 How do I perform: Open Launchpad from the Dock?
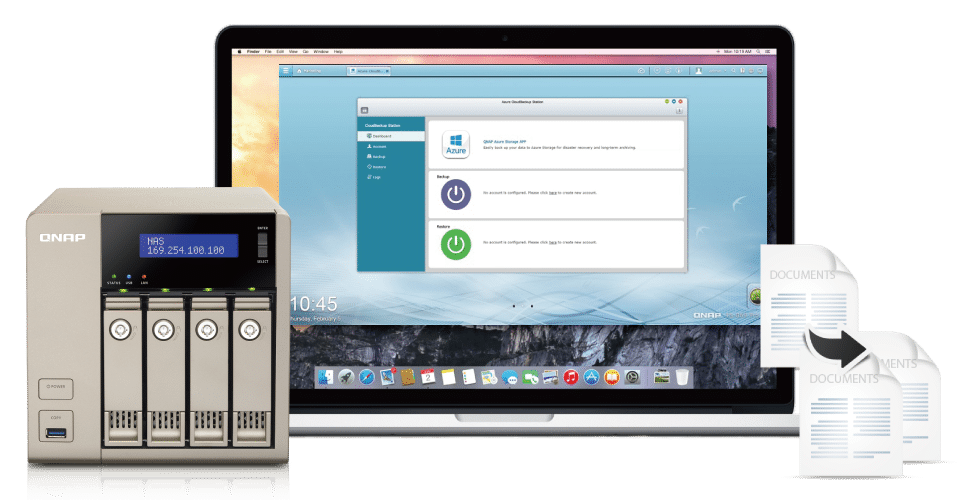pos(346,377)
